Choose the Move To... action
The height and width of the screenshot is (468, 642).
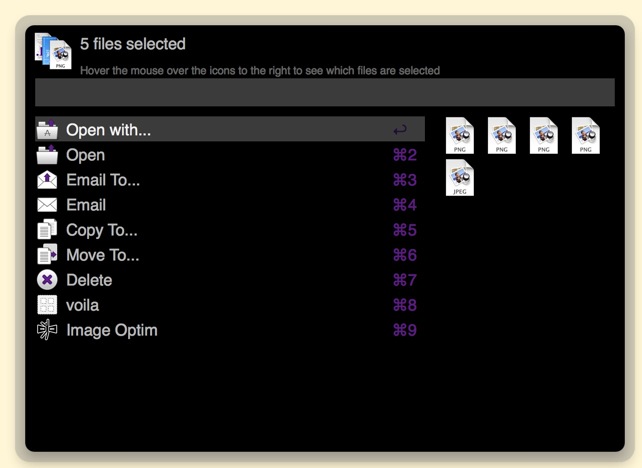click(x=230, y=255)
